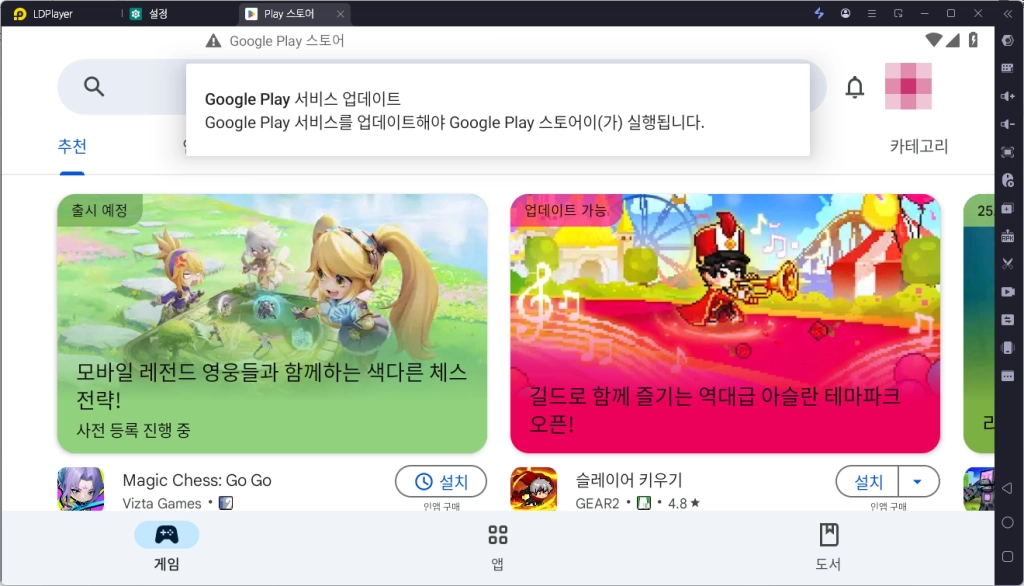Click 설치 pre-register button for Magic Chess

441,482
